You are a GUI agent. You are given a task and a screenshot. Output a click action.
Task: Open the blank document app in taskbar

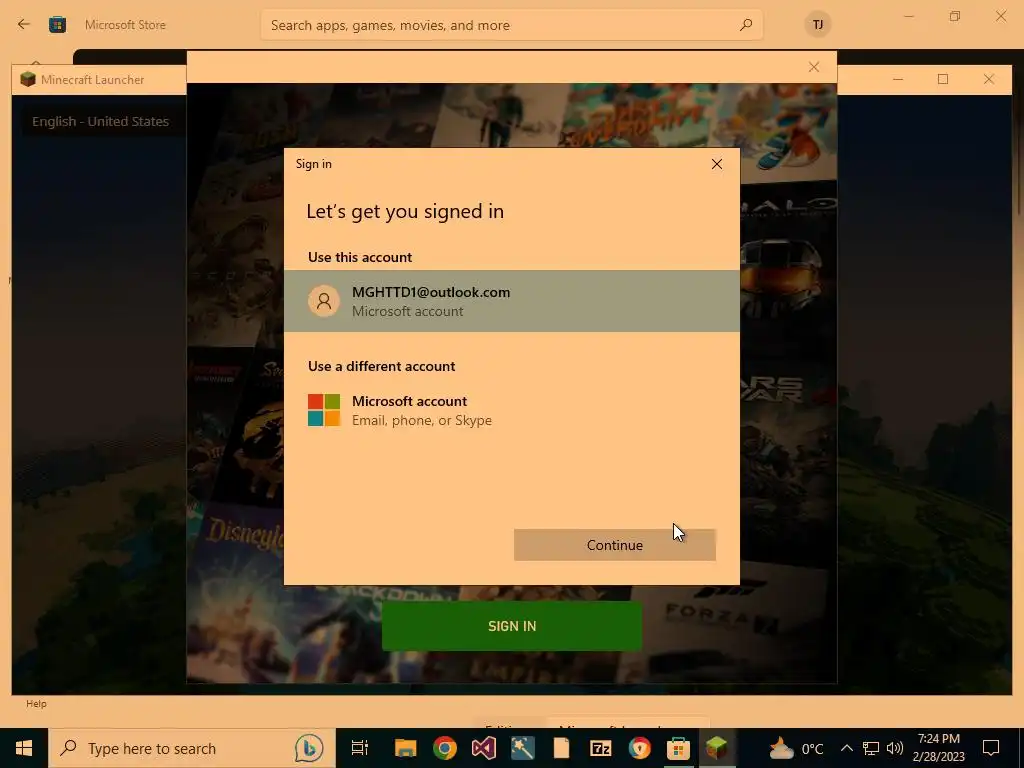pos(562,748)
